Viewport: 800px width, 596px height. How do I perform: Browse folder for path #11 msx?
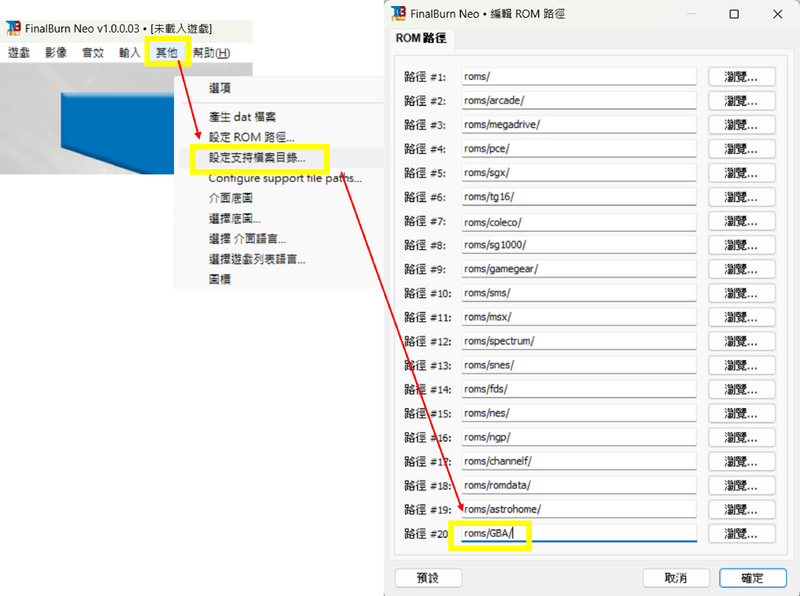point(742,317)
